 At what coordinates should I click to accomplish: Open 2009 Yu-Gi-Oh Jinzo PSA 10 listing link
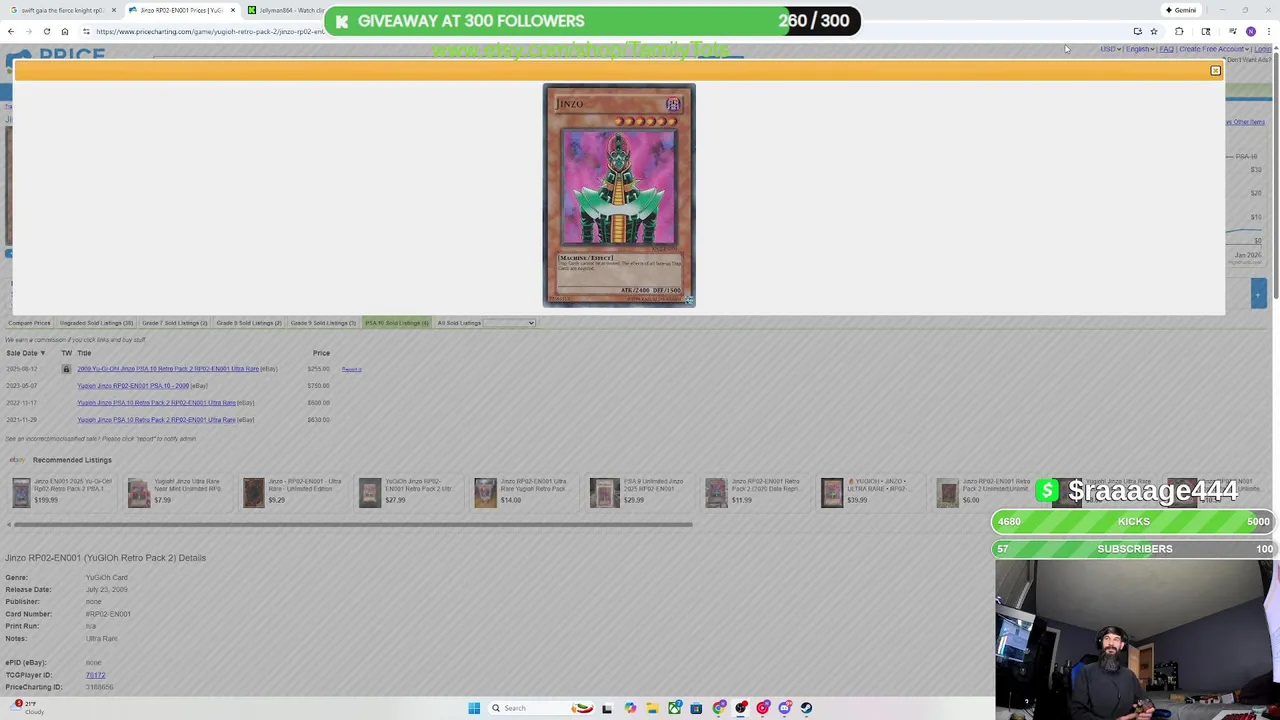pyautogui.click(x=168, y=369)
